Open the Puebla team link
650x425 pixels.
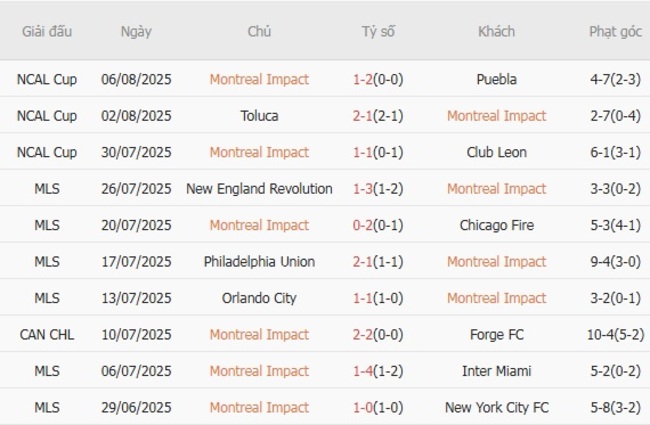pos(496,79)
